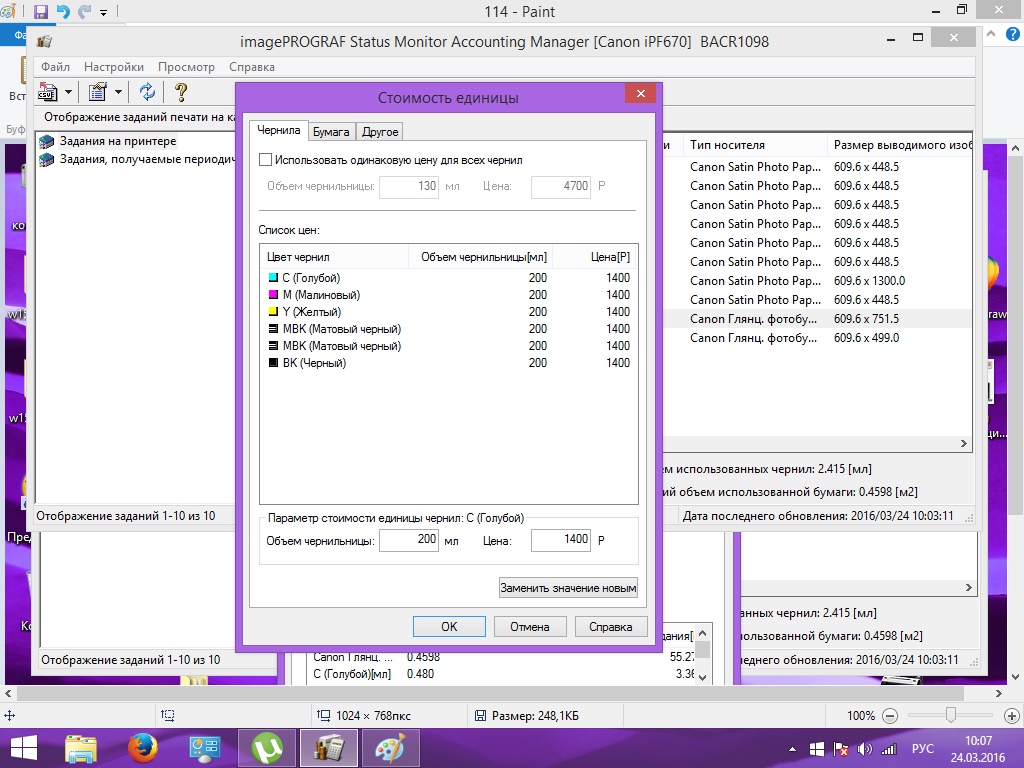This screenshot has height=768, width=1024.
Task: Open the dropdown arrow next to CSV export
Action: [68, 92]
